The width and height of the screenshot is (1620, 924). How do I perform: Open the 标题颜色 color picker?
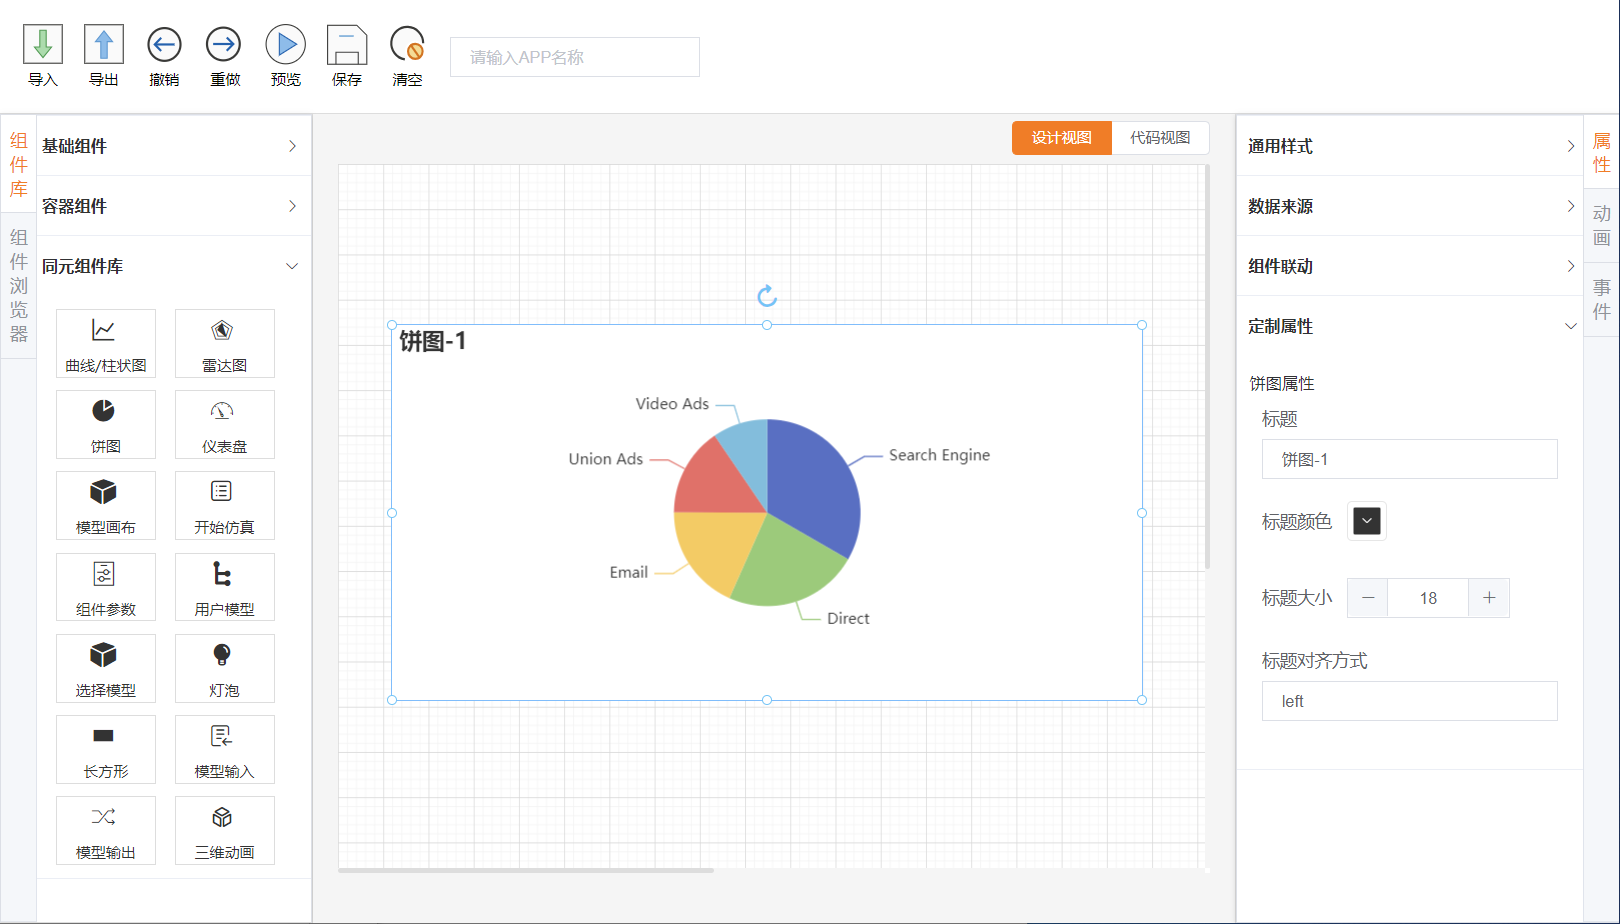1367,521
